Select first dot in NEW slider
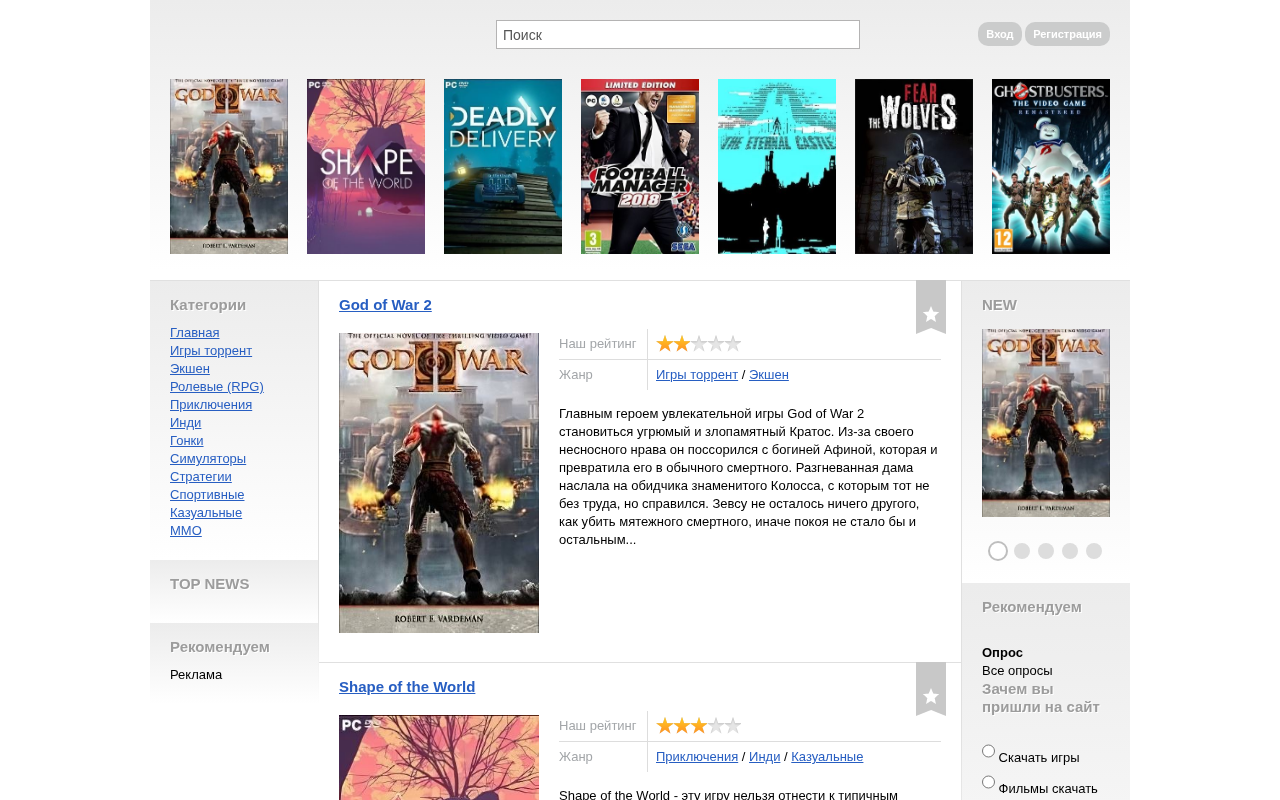The height and width of the screenshot is (800, 1280). pyautogui.click(x=998, y=551)
